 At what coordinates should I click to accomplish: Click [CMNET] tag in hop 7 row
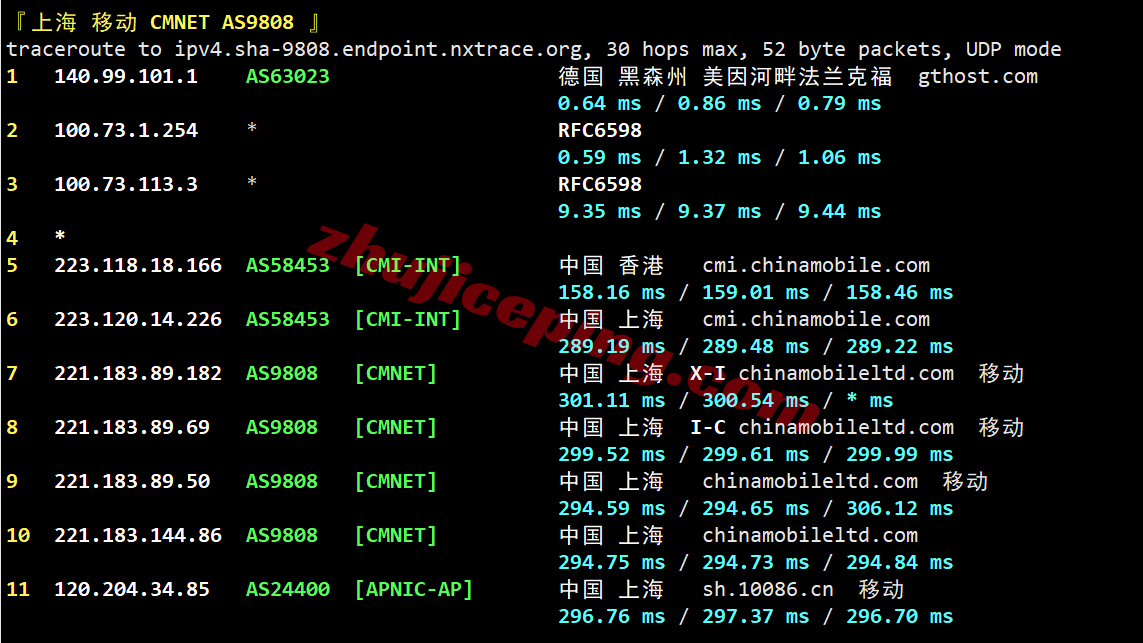tap(396, 373)
